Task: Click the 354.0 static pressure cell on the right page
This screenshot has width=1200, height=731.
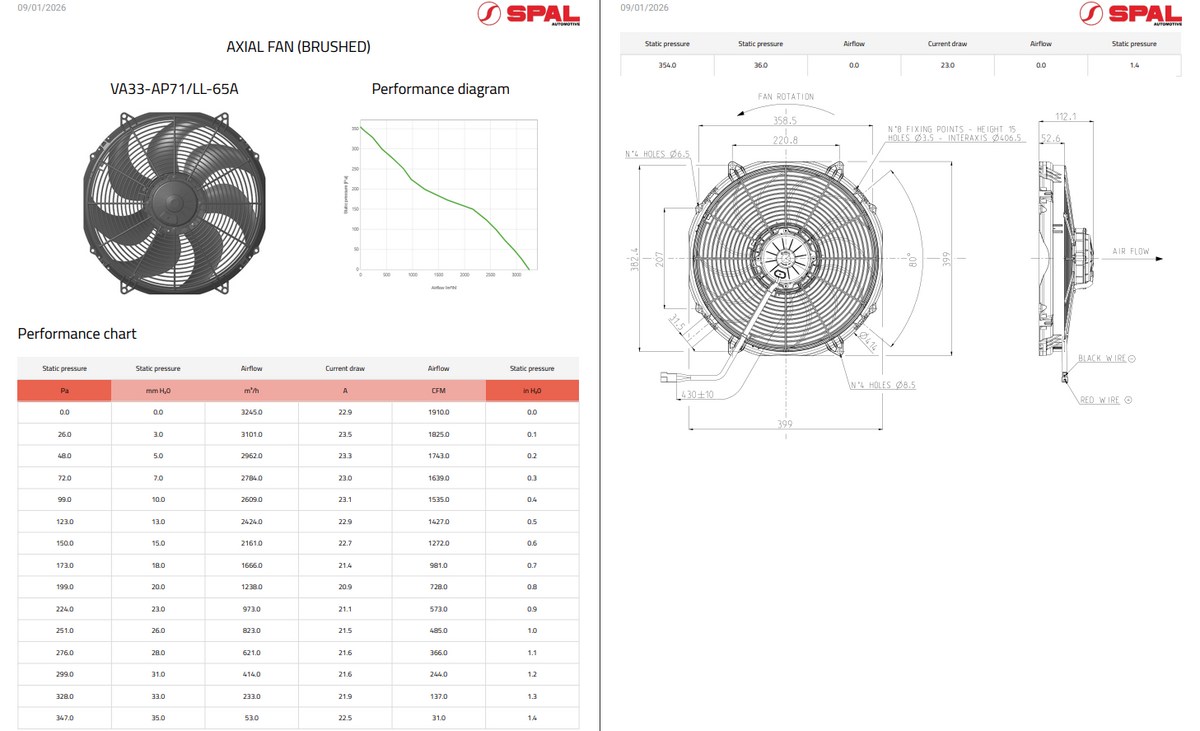Action: point(667,65)
